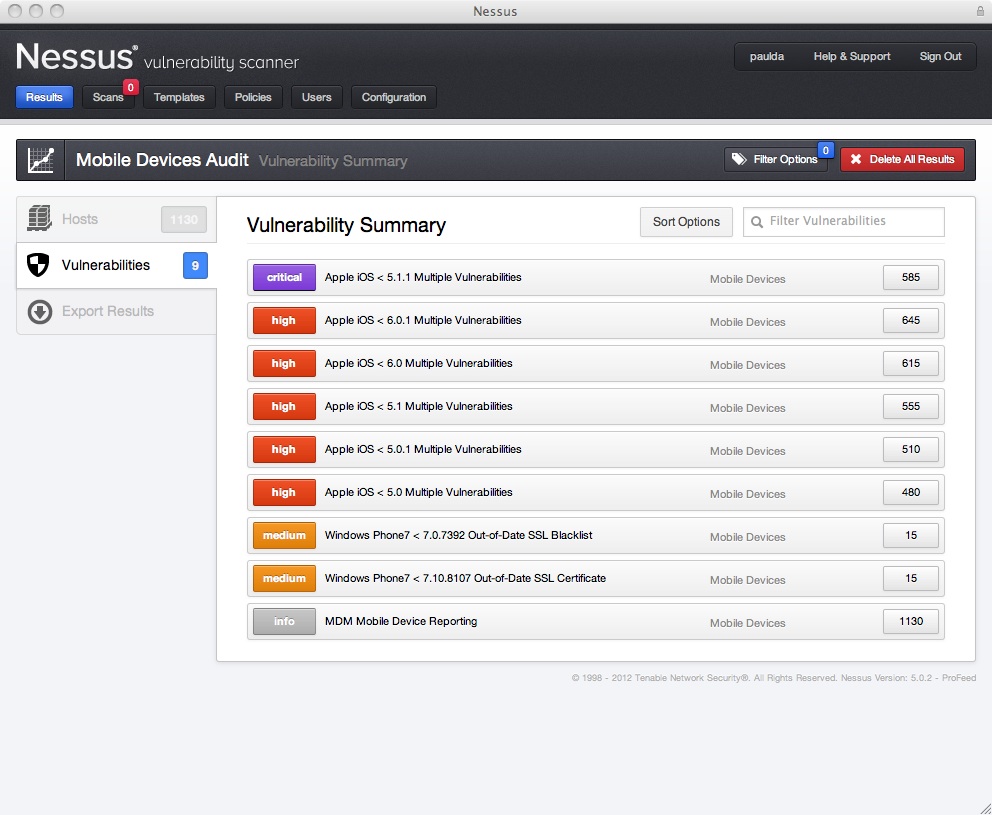This screenshot has height=815, width=992.
Task: Click the paulda user link
Action: click(767, 56)
